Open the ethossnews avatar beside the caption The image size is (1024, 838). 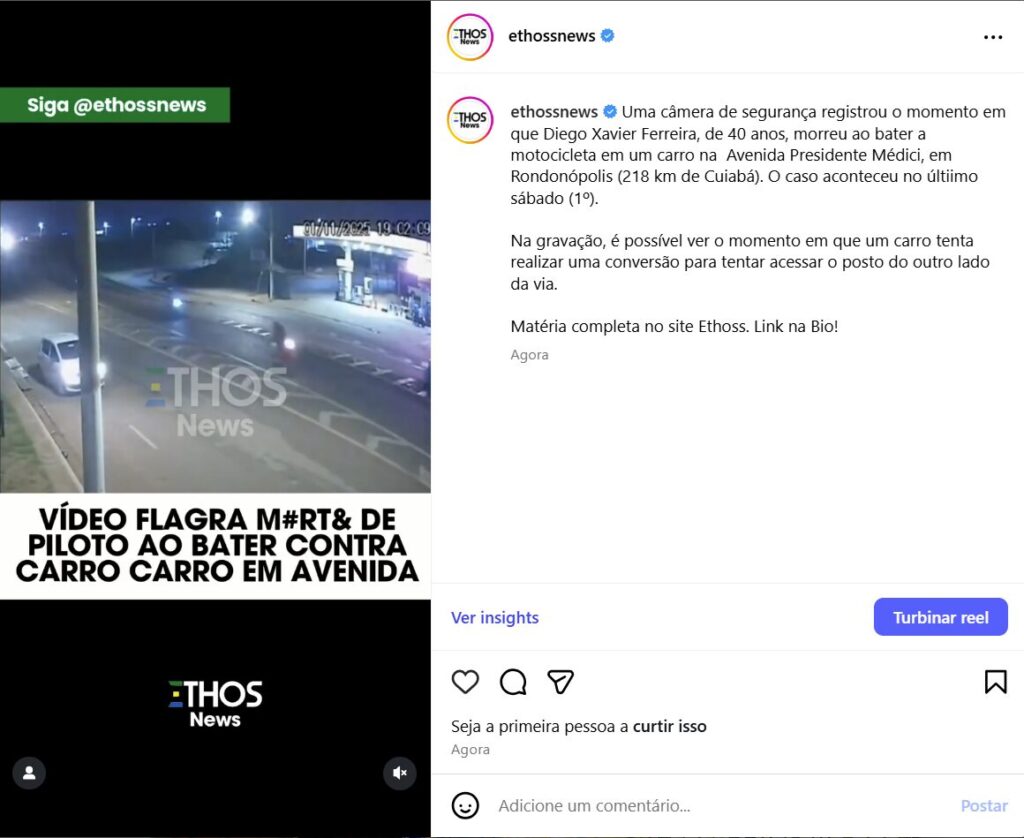pyautogui.click(x=470, y=120)
